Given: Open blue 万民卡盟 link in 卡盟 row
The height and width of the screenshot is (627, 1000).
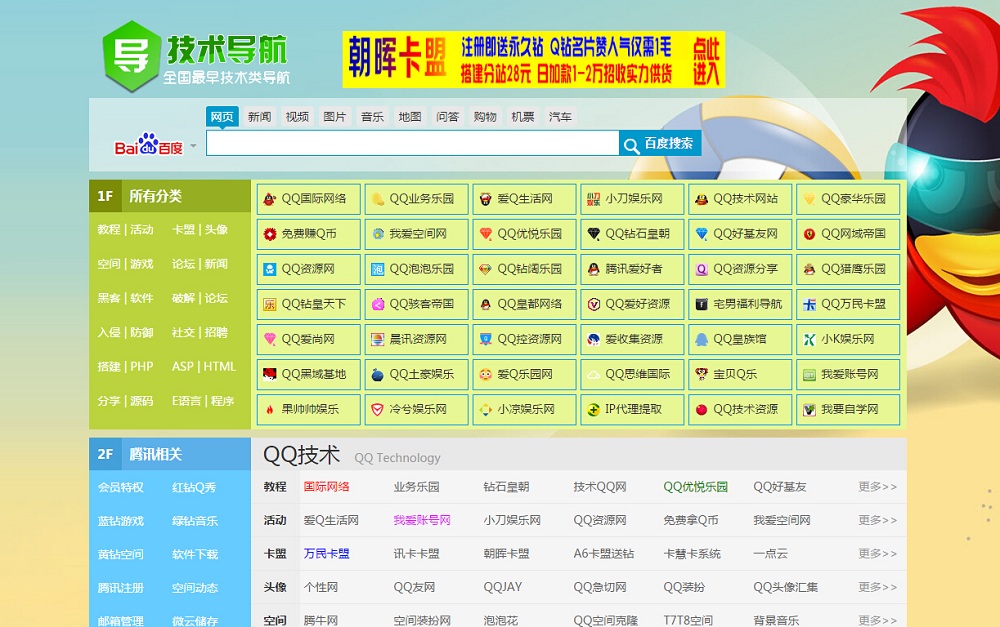Looking at the screenshot, I should 327,554.
